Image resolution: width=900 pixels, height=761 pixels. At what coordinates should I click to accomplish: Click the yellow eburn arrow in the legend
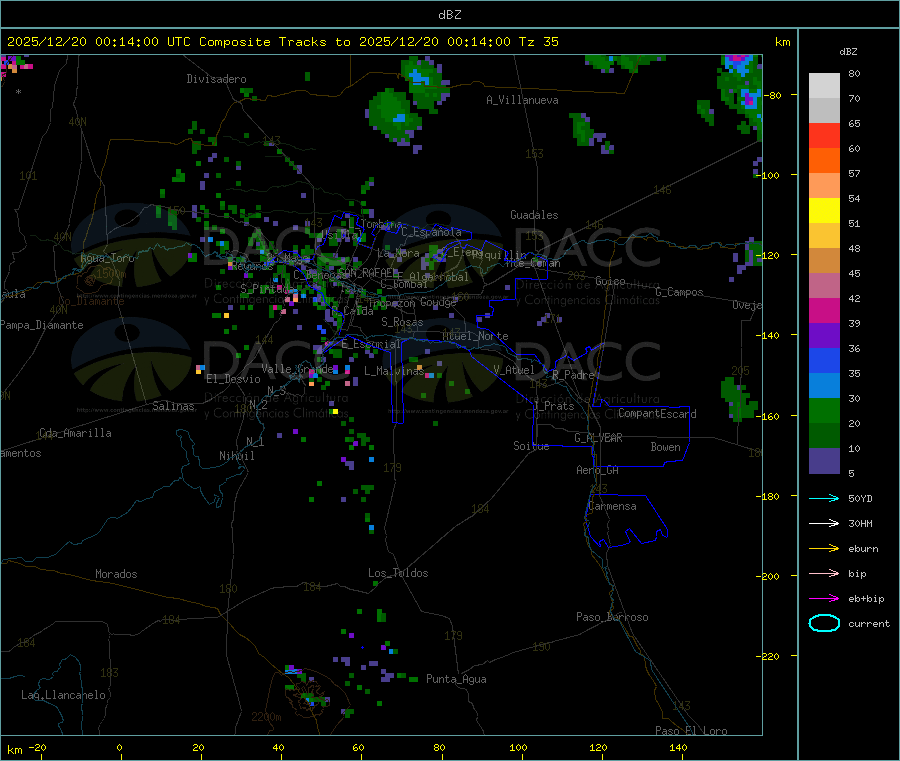pos(824,548)
